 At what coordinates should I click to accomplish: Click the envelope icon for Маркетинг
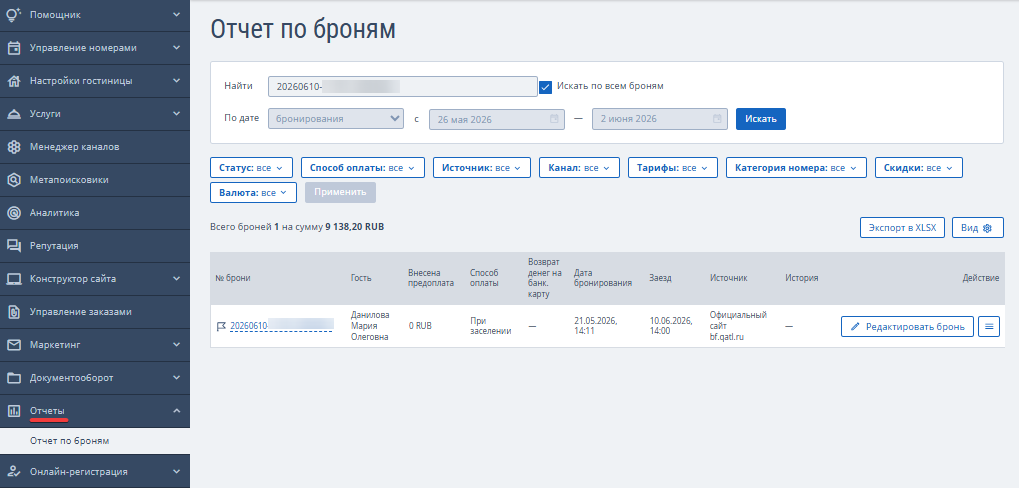(14, 344)
